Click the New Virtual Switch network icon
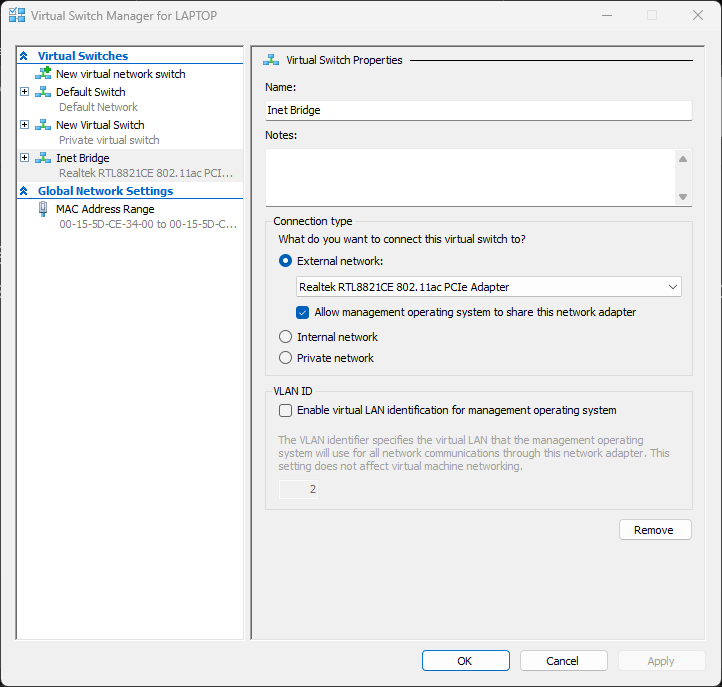This screenshot has height=687, width=722. tap(43, 125)
